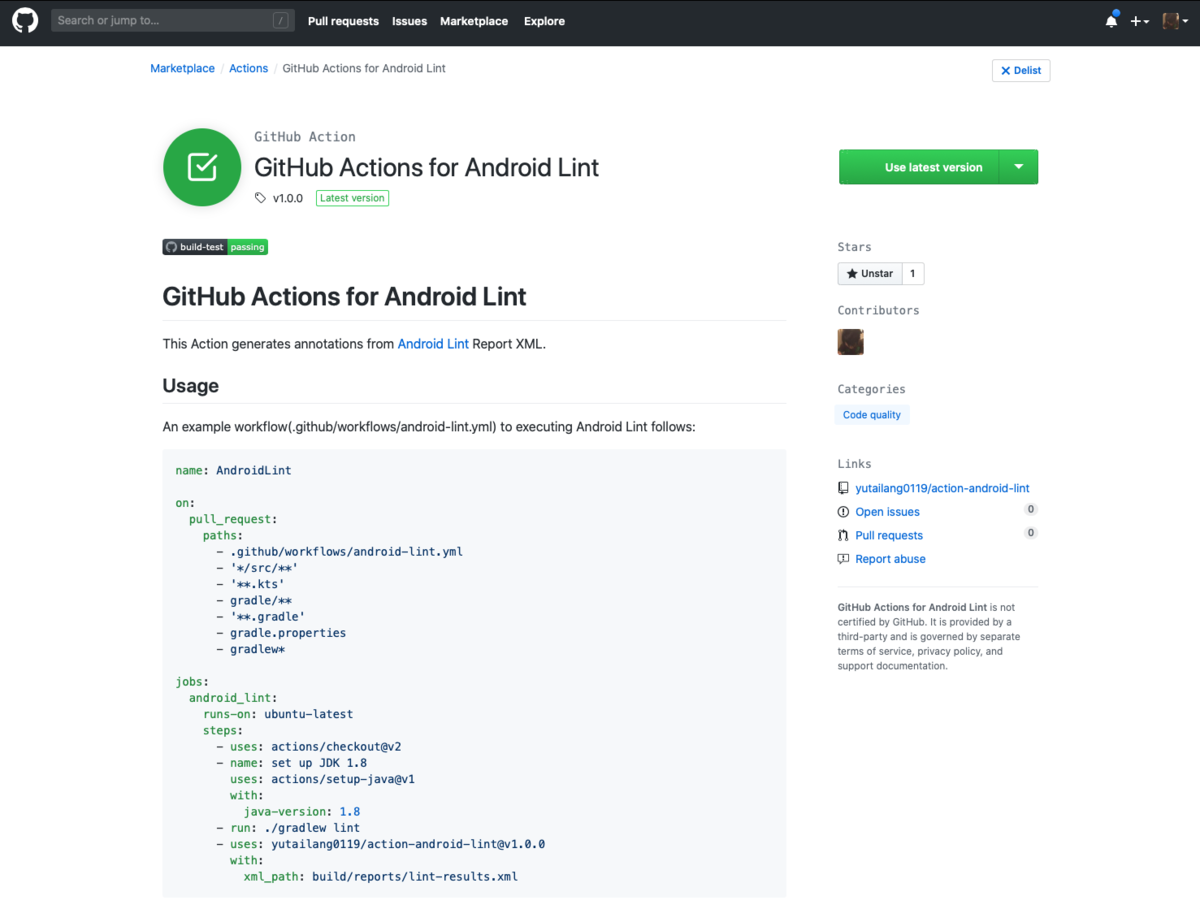Image resolution: width=1200 pixels, height=909 pixels.
Task: Open the profile avatar dropdown menu
Action: (x=1175, y=20)
